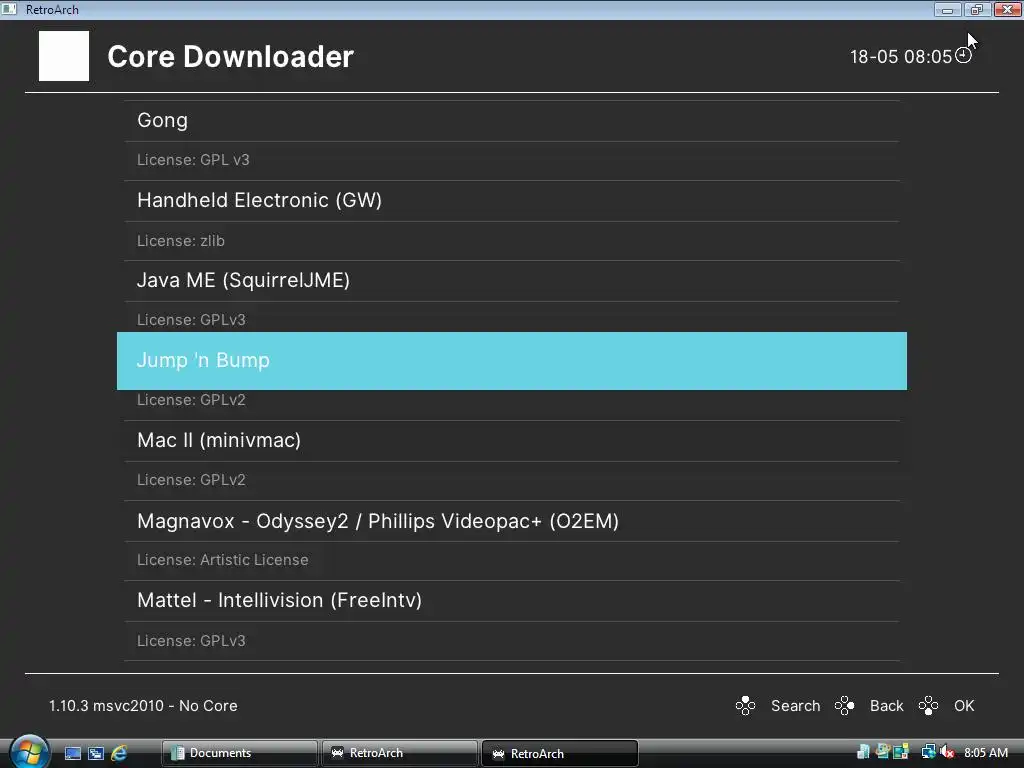
Task: Minimize the RetroArch window
Action: pyautogui.click(x=948, y=9)
